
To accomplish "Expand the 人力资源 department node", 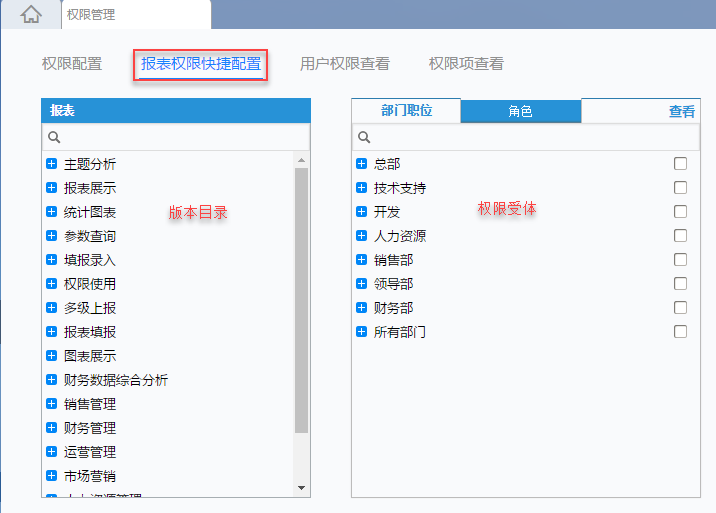I will (362, 236).
